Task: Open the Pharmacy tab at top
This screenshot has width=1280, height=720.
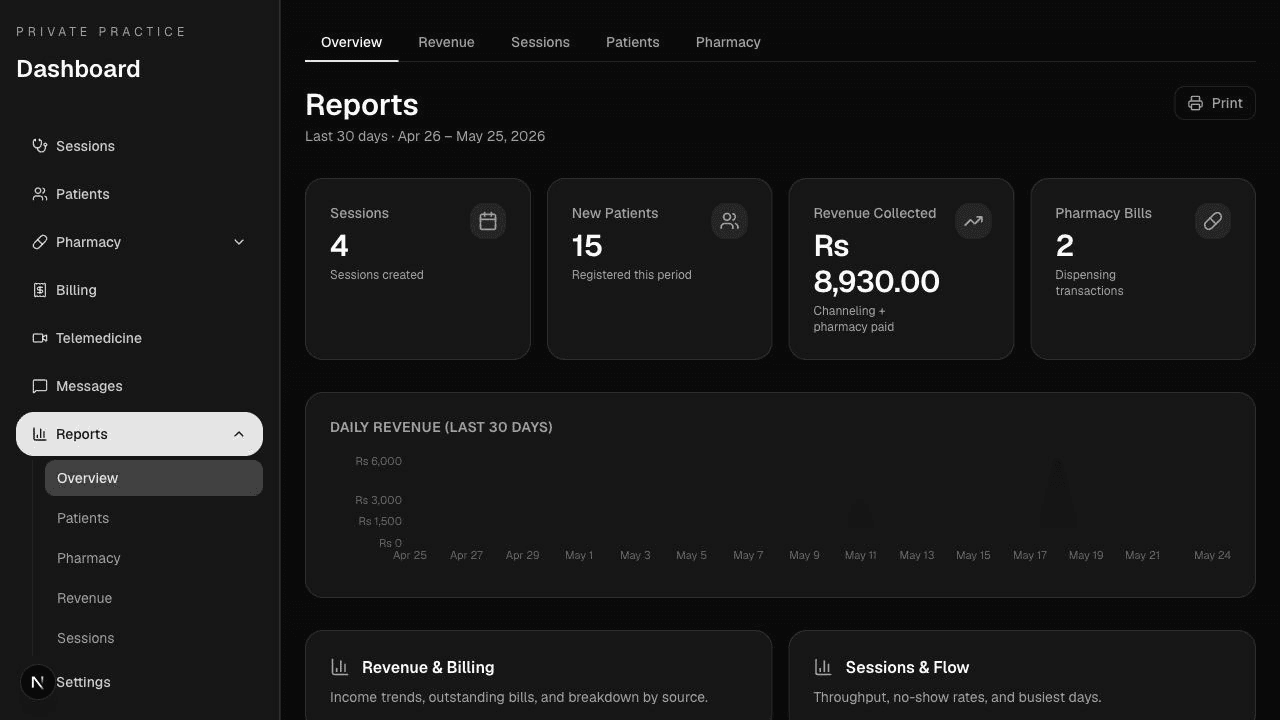Action: (x=728, y=42)
